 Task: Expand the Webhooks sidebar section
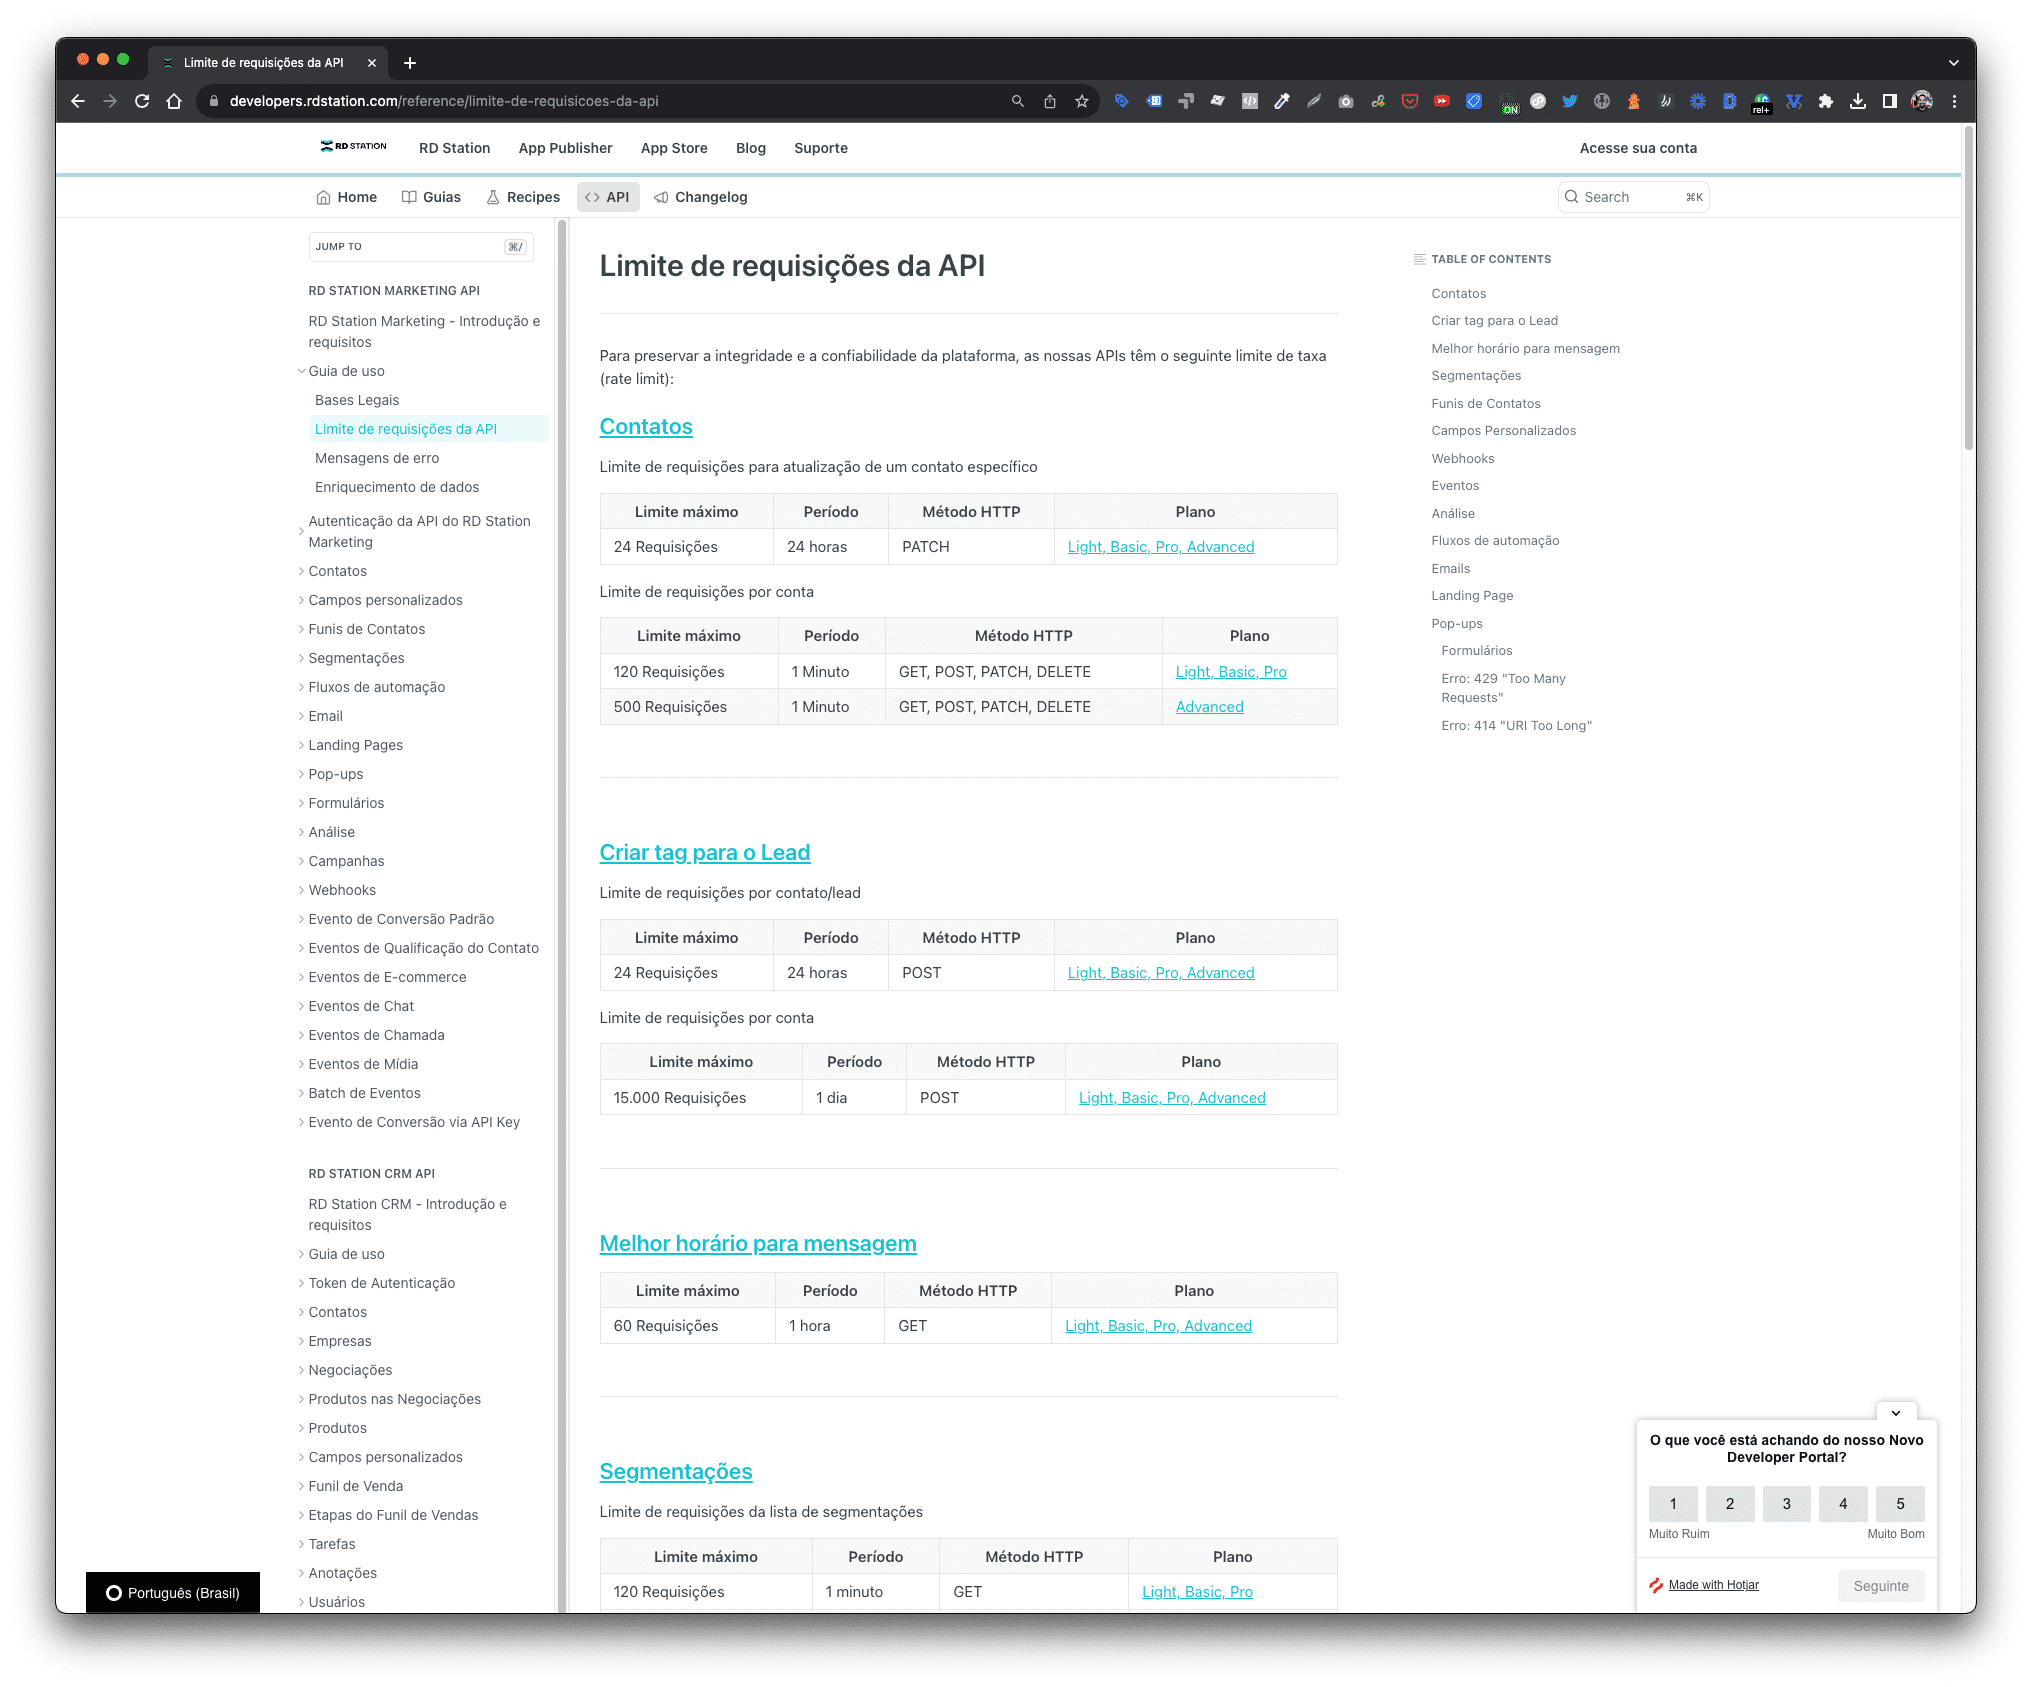342,890
